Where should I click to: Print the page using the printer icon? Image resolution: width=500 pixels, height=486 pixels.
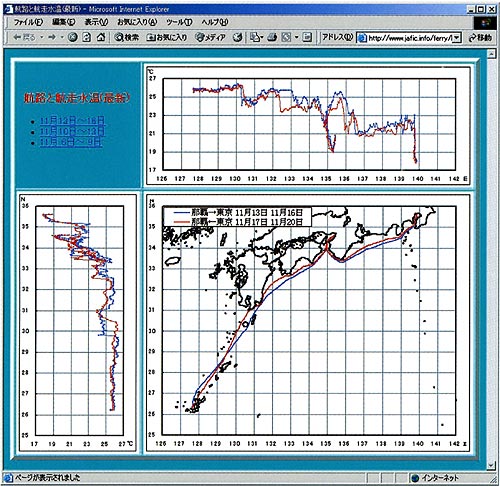272,37
